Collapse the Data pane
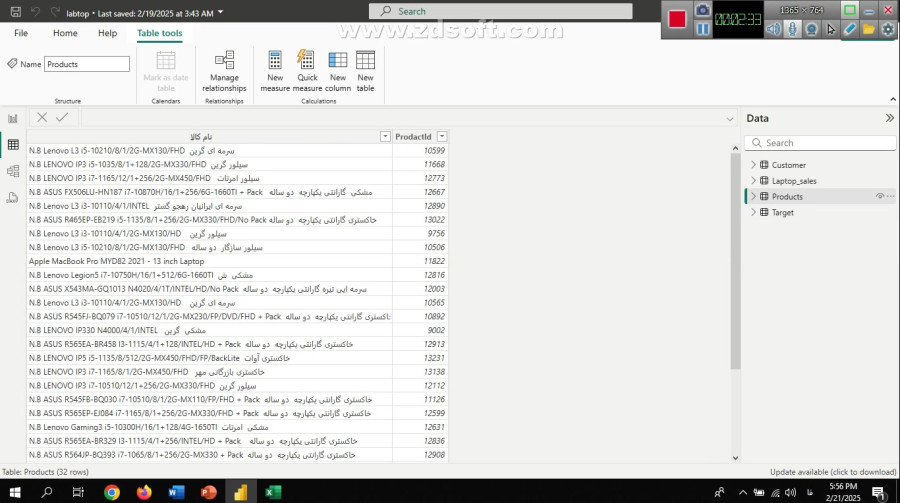Viewport: 900px width, 503px height. [x=889, y=118]
